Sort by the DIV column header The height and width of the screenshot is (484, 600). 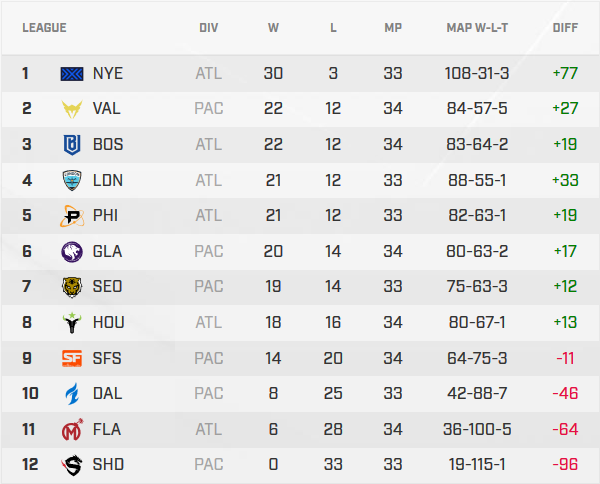pos(208,27)
